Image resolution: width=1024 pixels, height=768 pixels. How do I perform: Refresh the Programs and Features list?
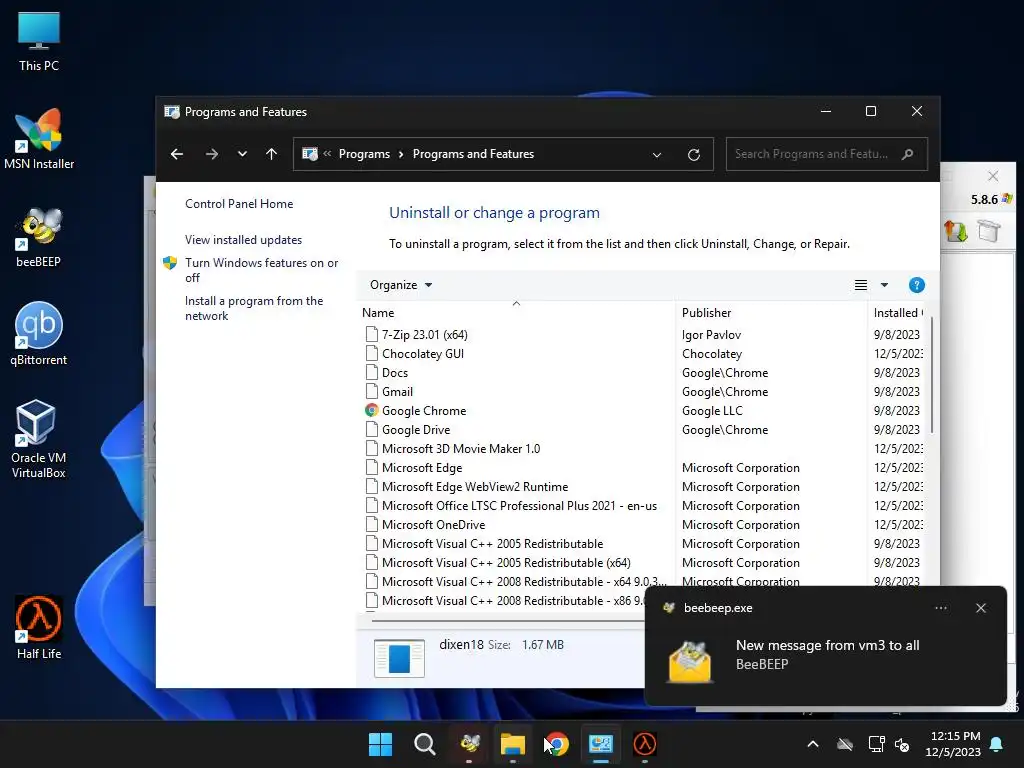tap(694, 155)
